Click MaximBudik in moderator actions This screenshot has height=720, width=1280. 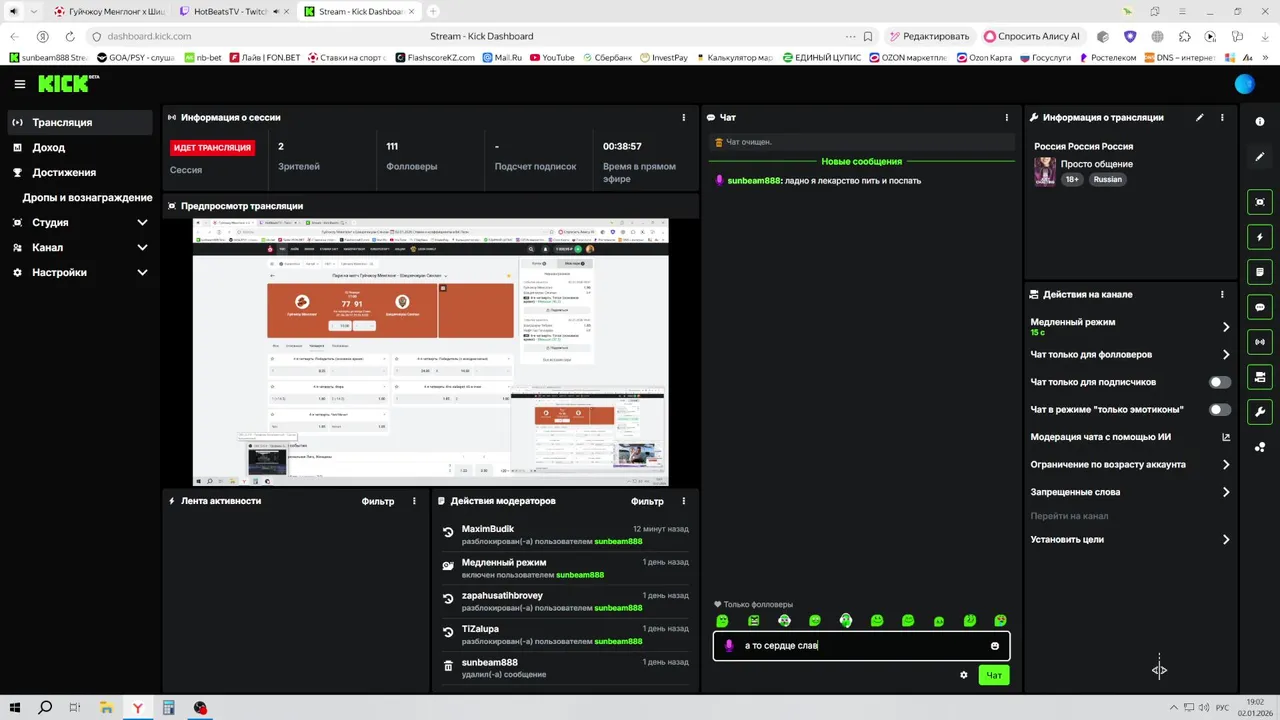coord(488,528)
